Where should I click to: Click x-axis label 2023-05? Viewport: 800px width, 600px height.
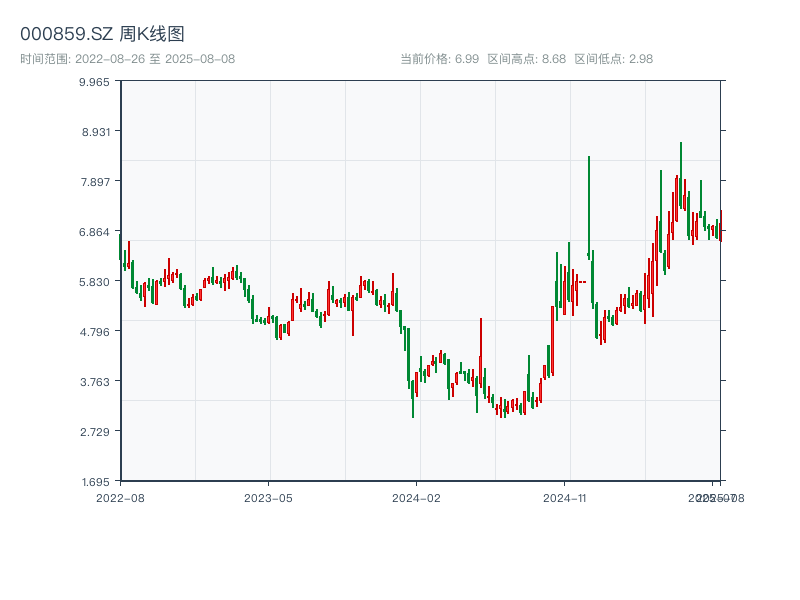(x=268, y=498)
